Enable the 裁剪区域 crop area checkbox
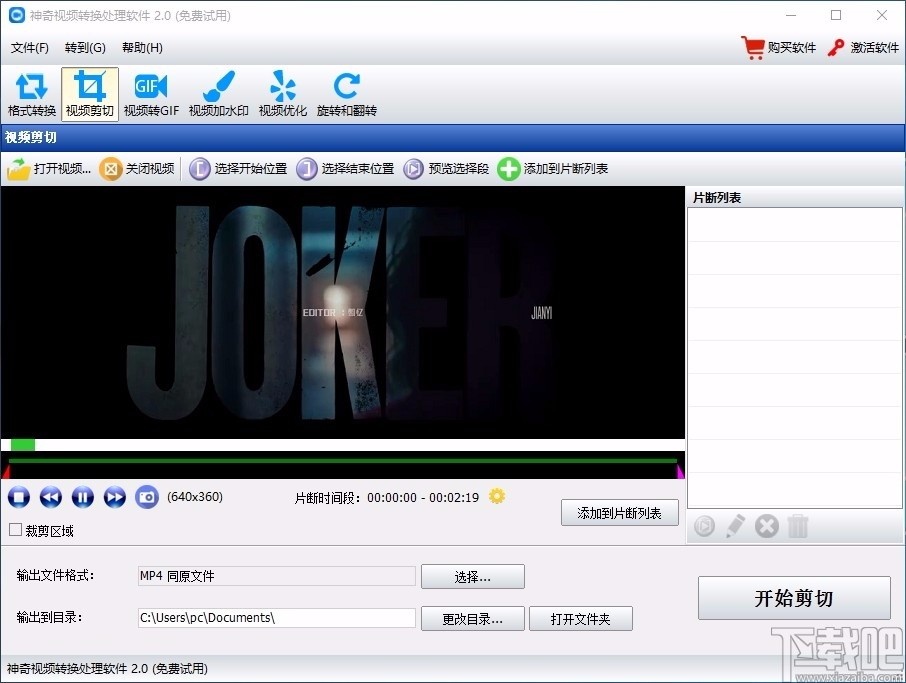 tap(16, 530)
